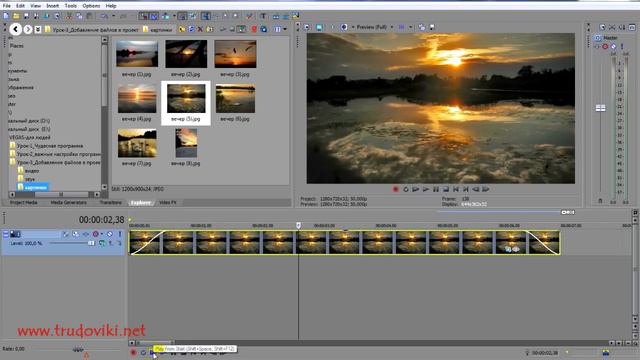Image resolution: width=640 pixels, height=360 pixels.
Task: Adjust the video track Level slider
Action: click(91, 243)
